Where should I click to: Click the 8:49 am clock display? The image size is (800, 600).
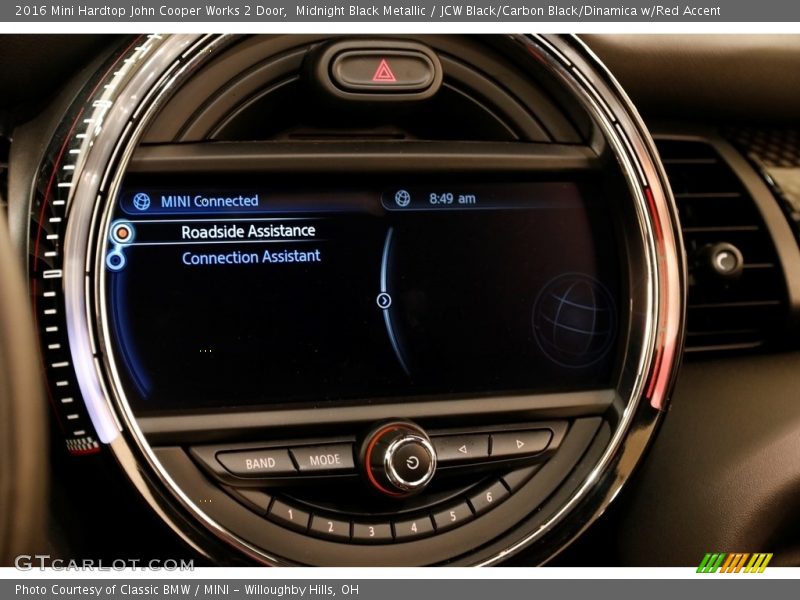coord(452,198)
